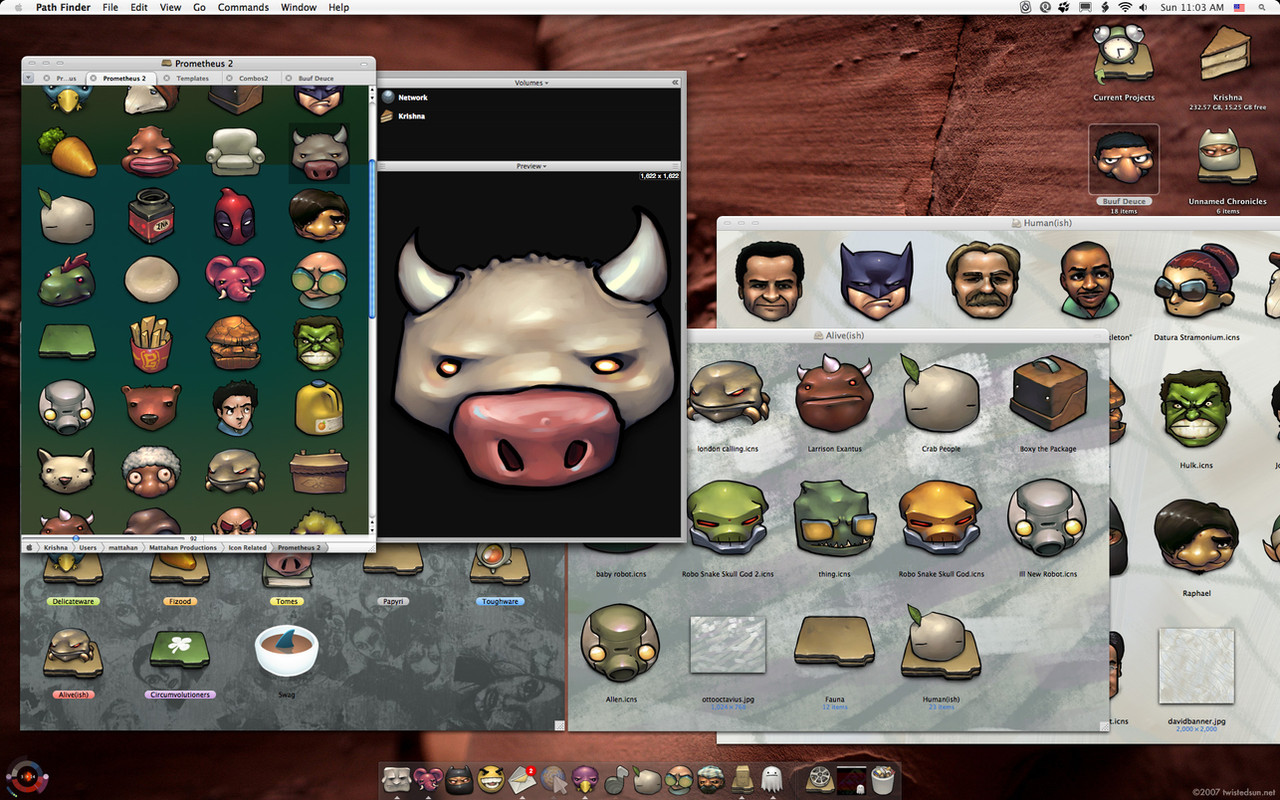Image resolution: width=1280 pixels, height=800 pixels.
Task: Select Crab People icon in Alive(ish)
Action: point(941,393)
